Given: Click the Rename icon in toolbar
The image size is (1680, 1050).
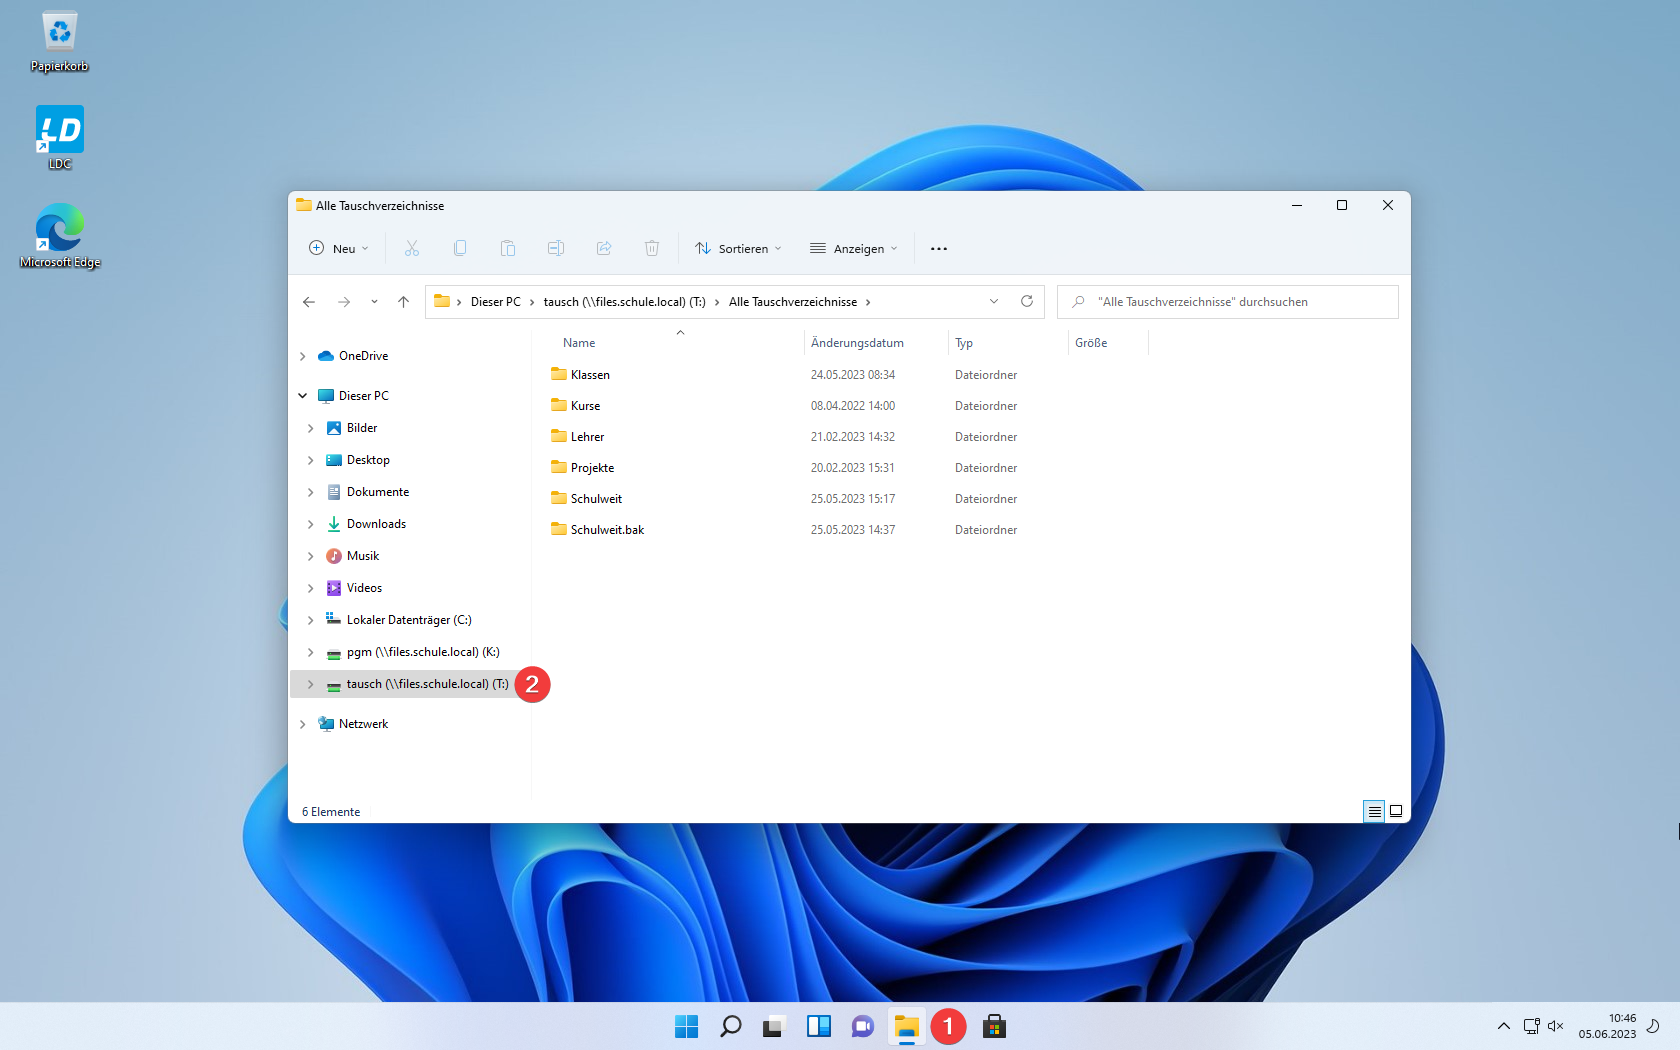Looking at the screenshot, I should pyautogui.click(x=556, y=248).
